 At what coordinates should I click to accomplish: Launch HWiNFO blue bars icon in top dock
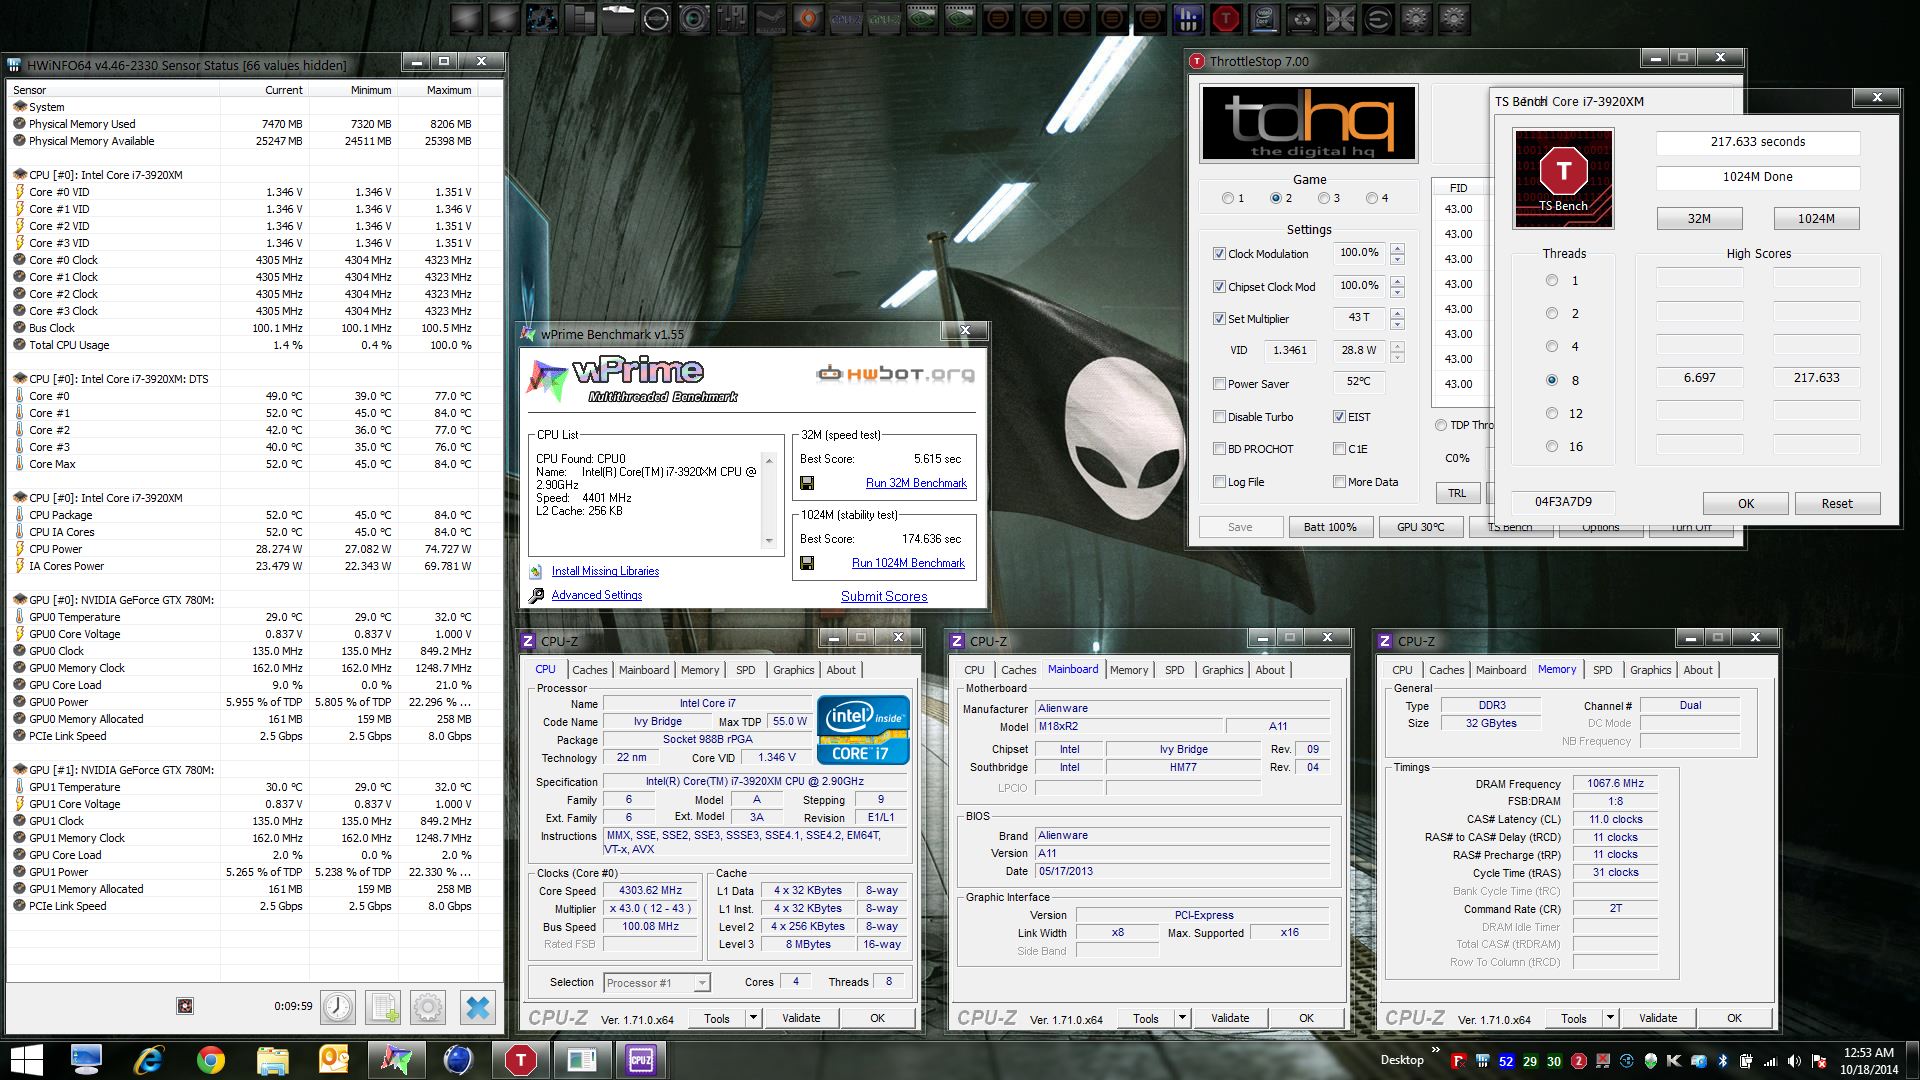(1188, 18)
